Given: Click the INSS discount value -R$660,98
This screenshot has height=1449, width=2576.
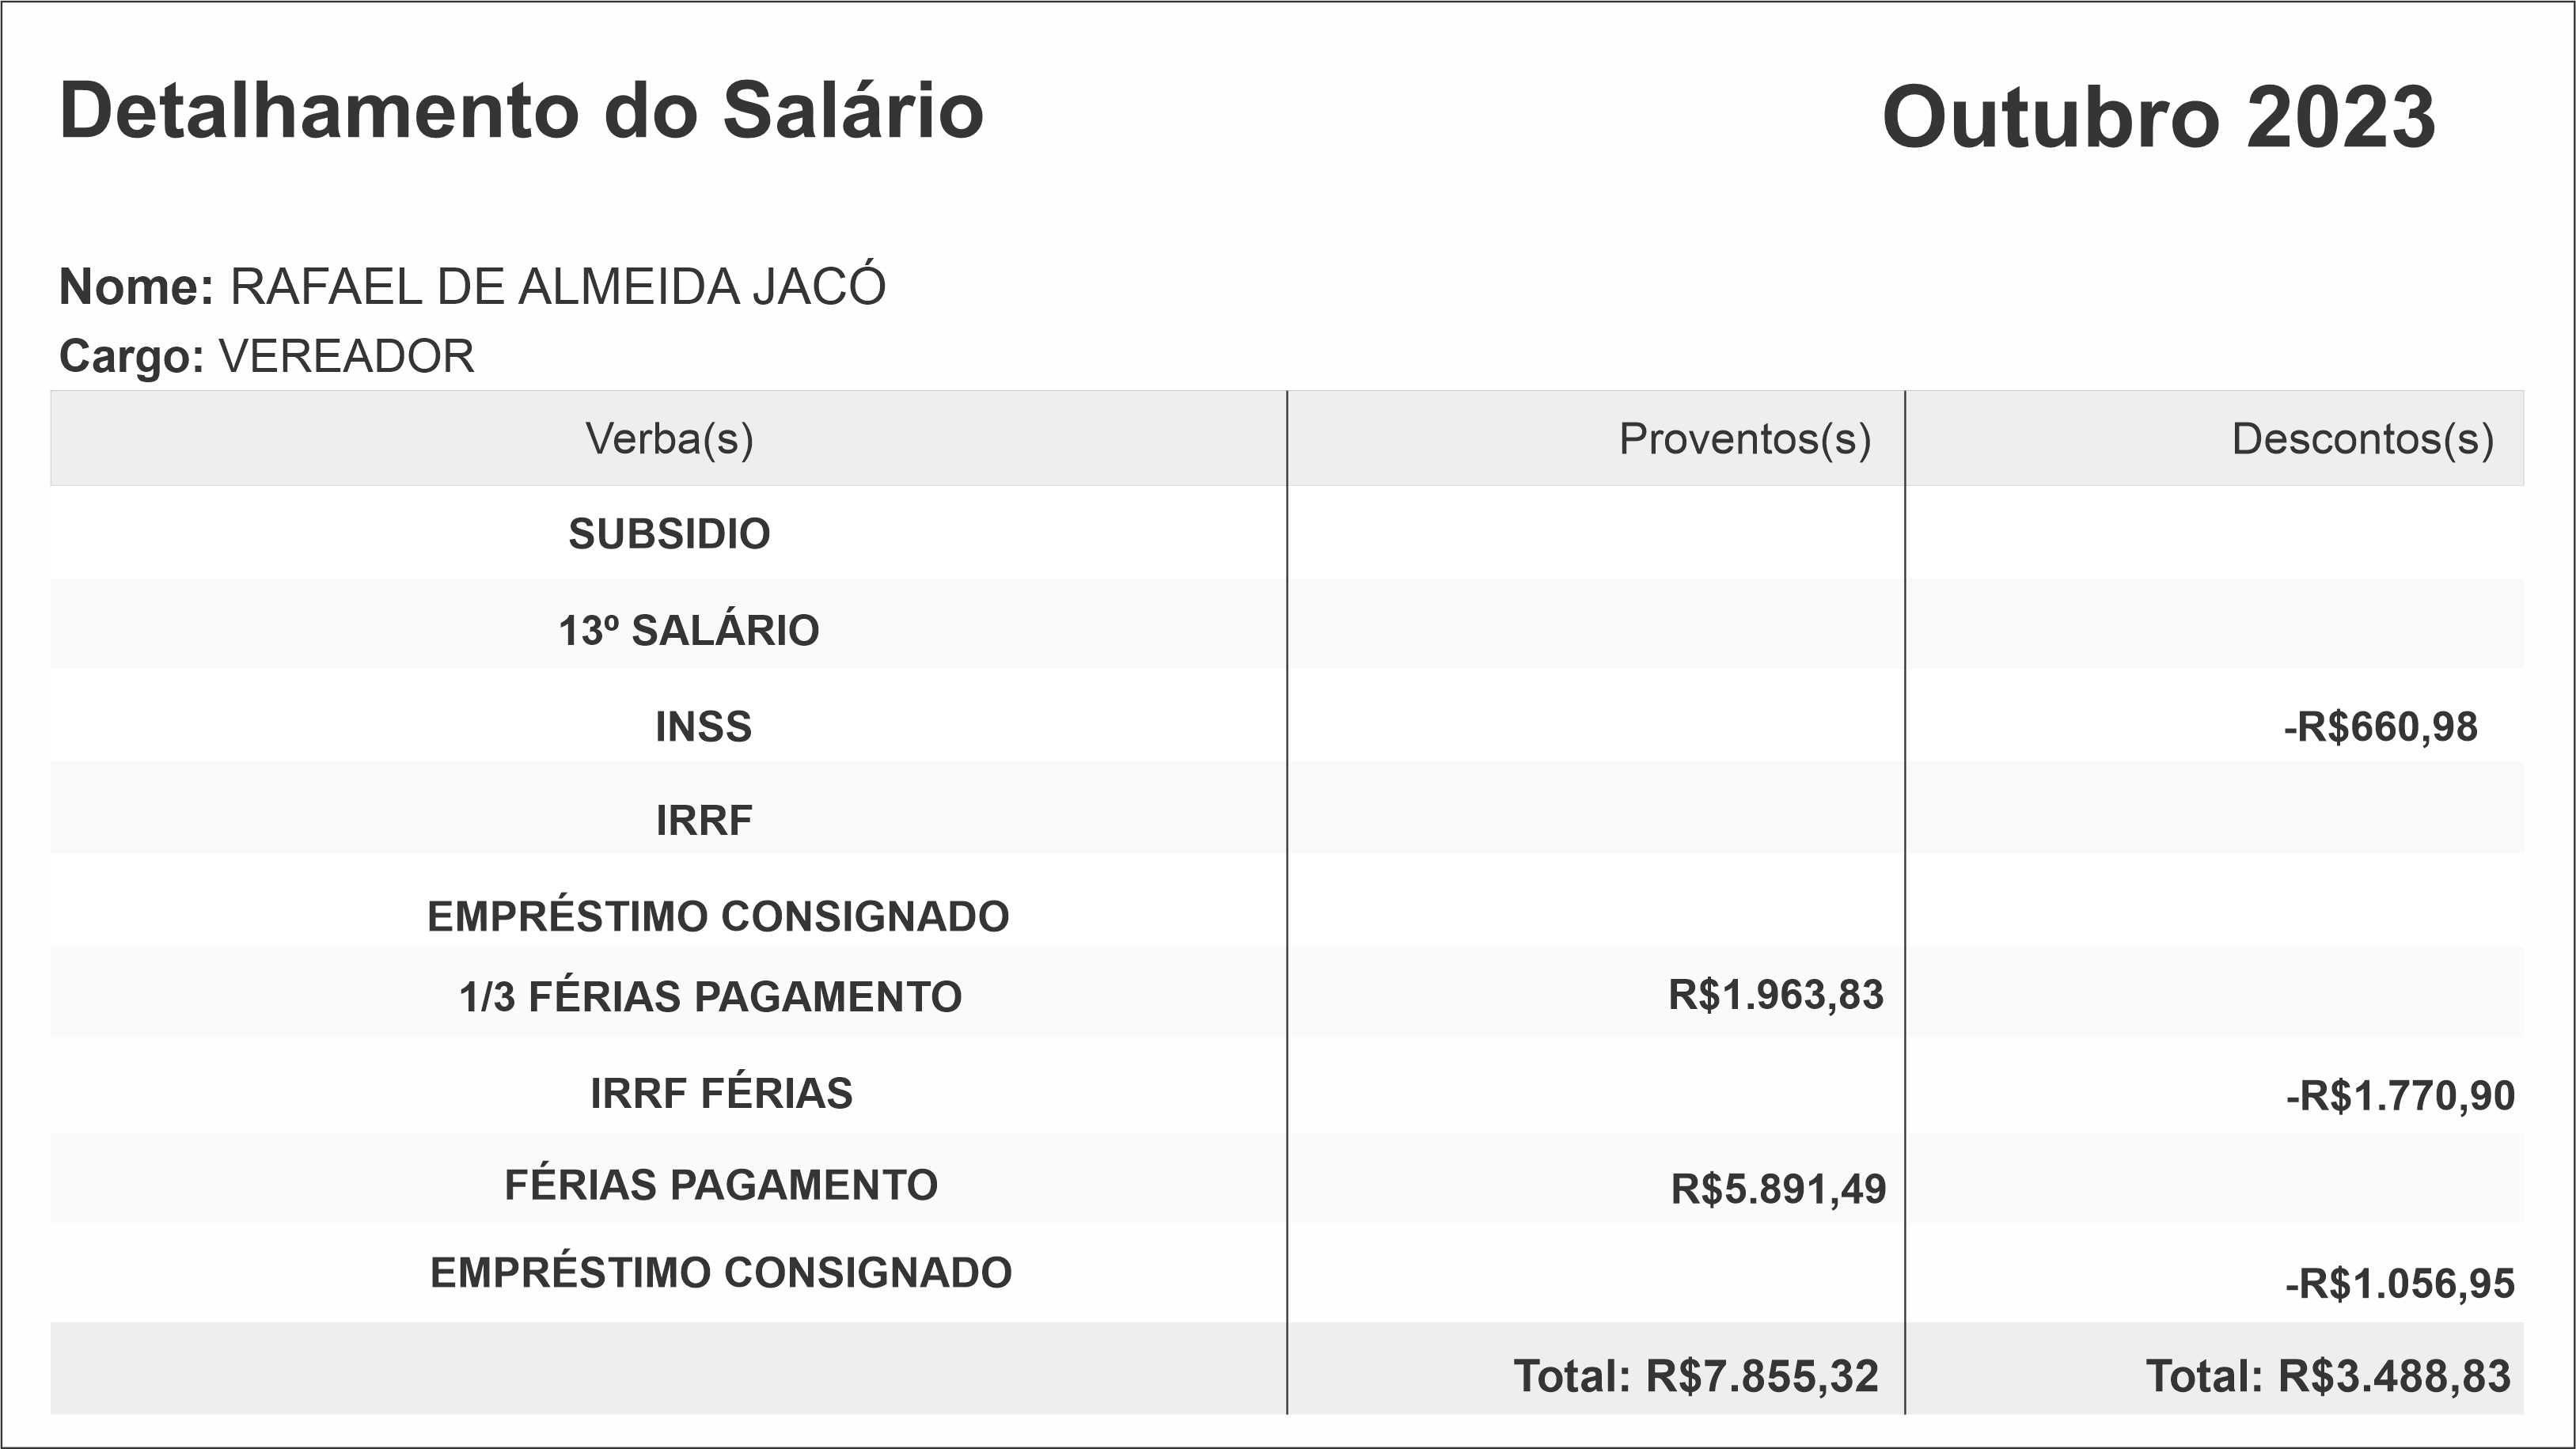Looking at the screenshot, I should tap(2380, 727).
